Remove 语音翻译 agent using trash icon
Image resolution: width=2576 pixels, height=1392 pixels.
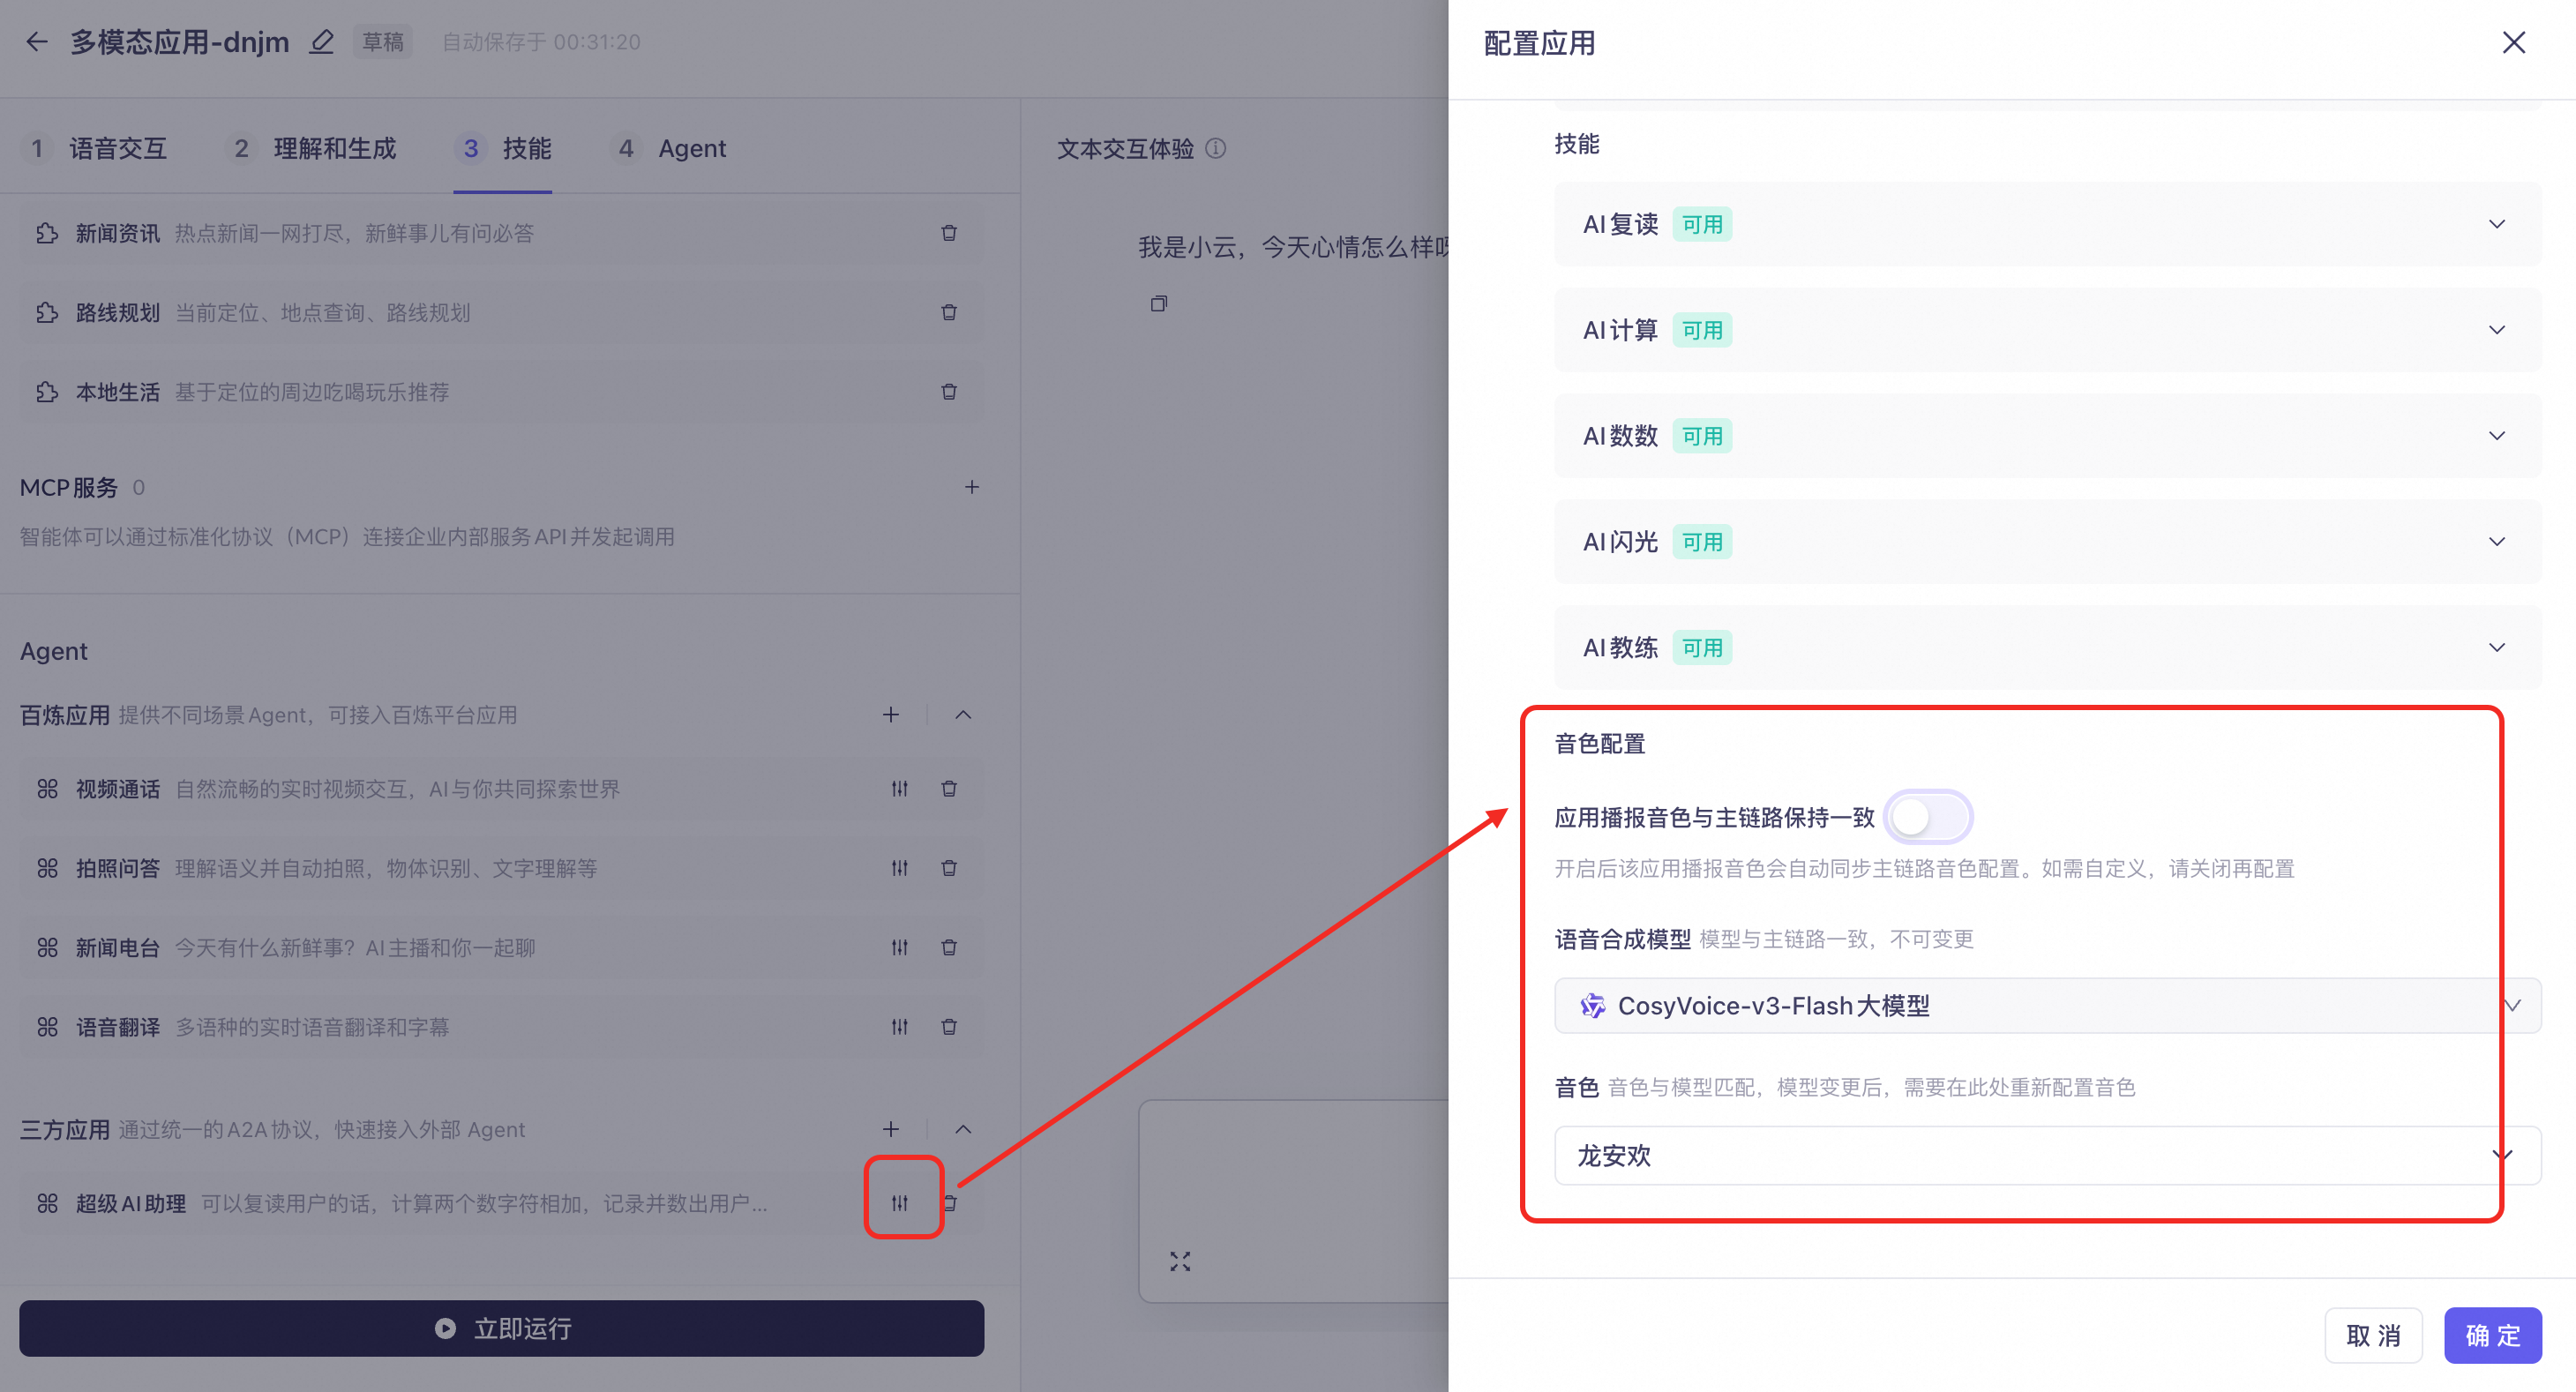coord(948,1027)
